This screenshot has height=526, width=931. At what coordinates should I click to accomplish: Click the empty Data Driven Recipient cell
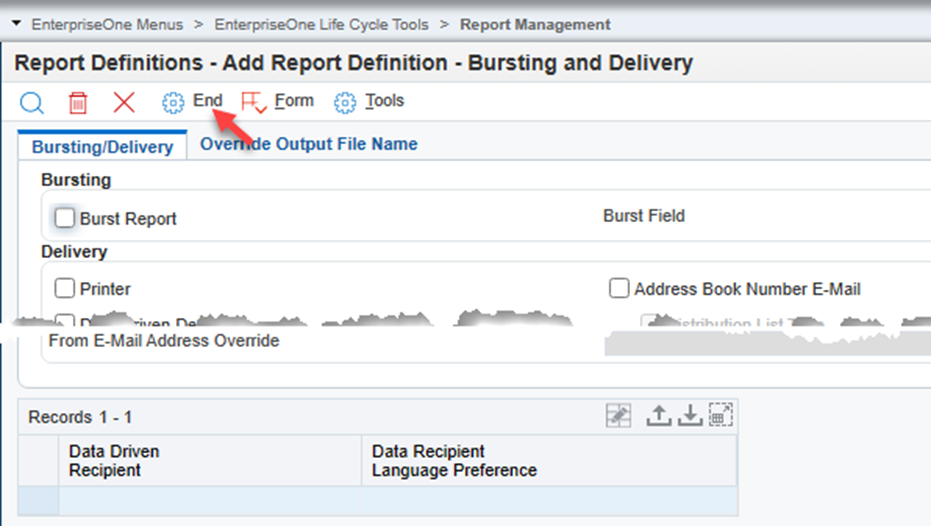click(x=210, y=500)
